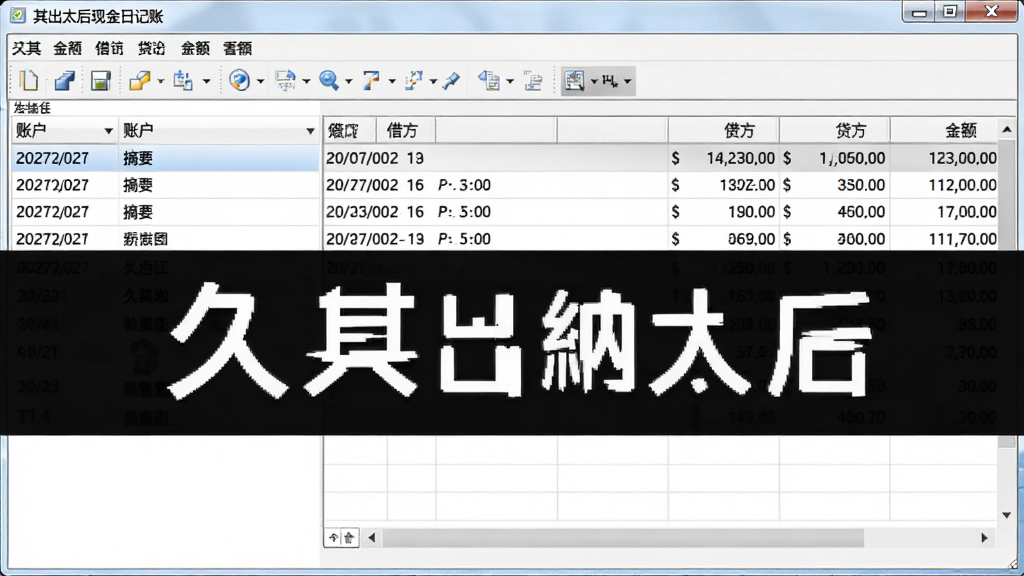
Task: Select the highlighted first 20272/027 row
Action: click(x=166, y=158)
